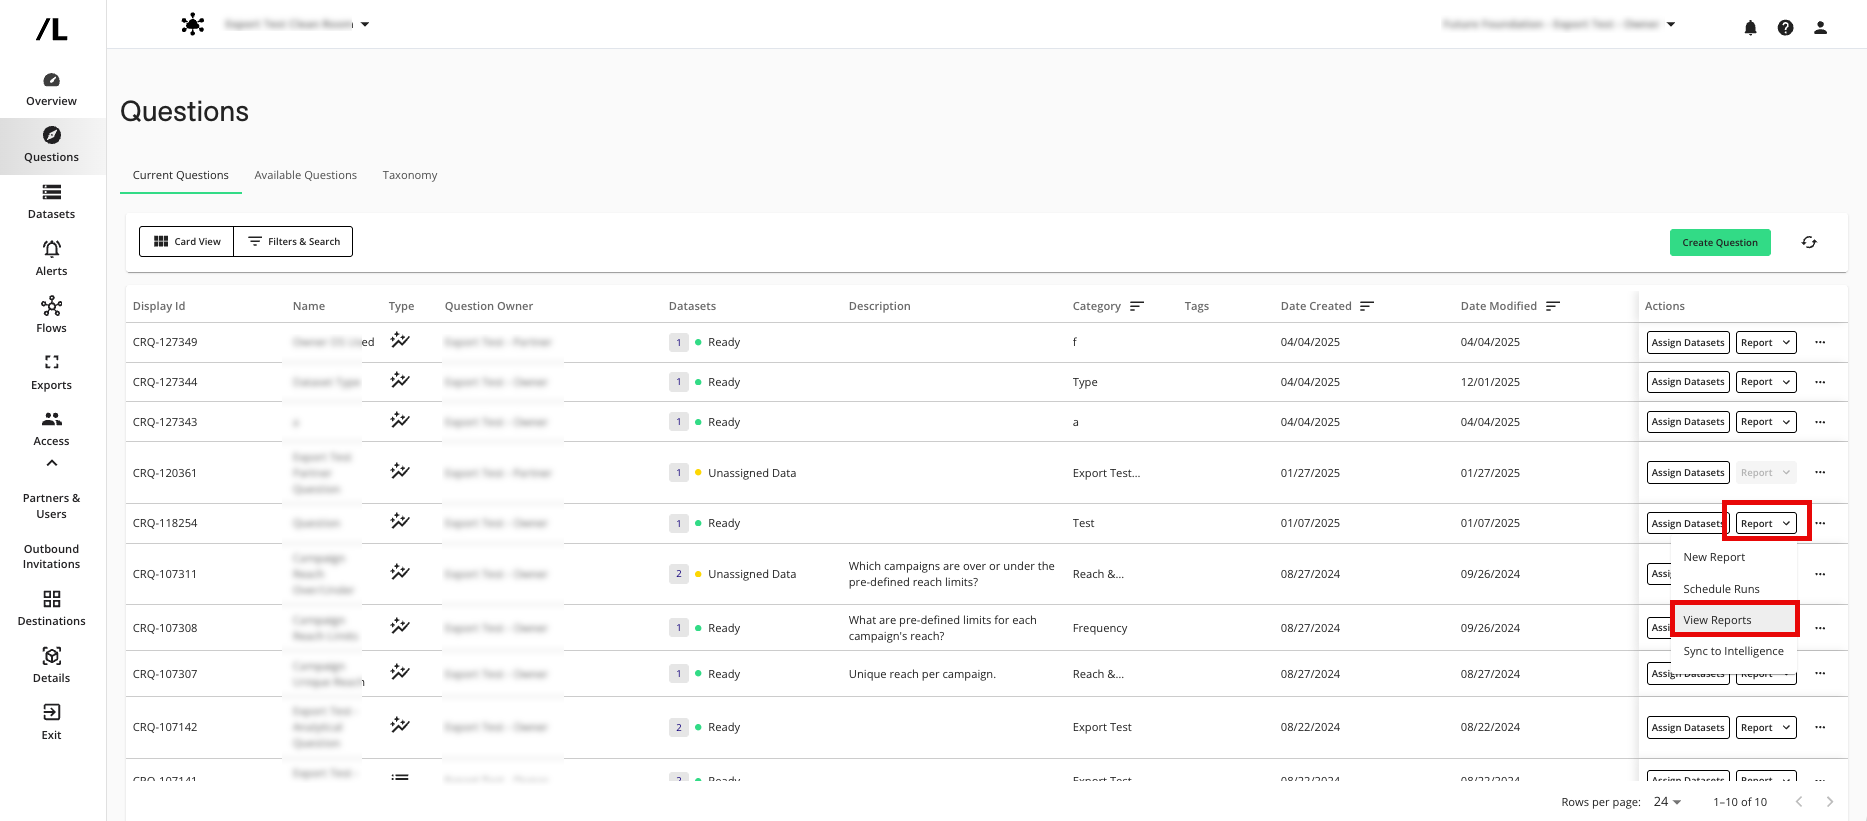Open Destinations in the sidebar
The height and width of the screenshot is (821, 1867).
52,608
